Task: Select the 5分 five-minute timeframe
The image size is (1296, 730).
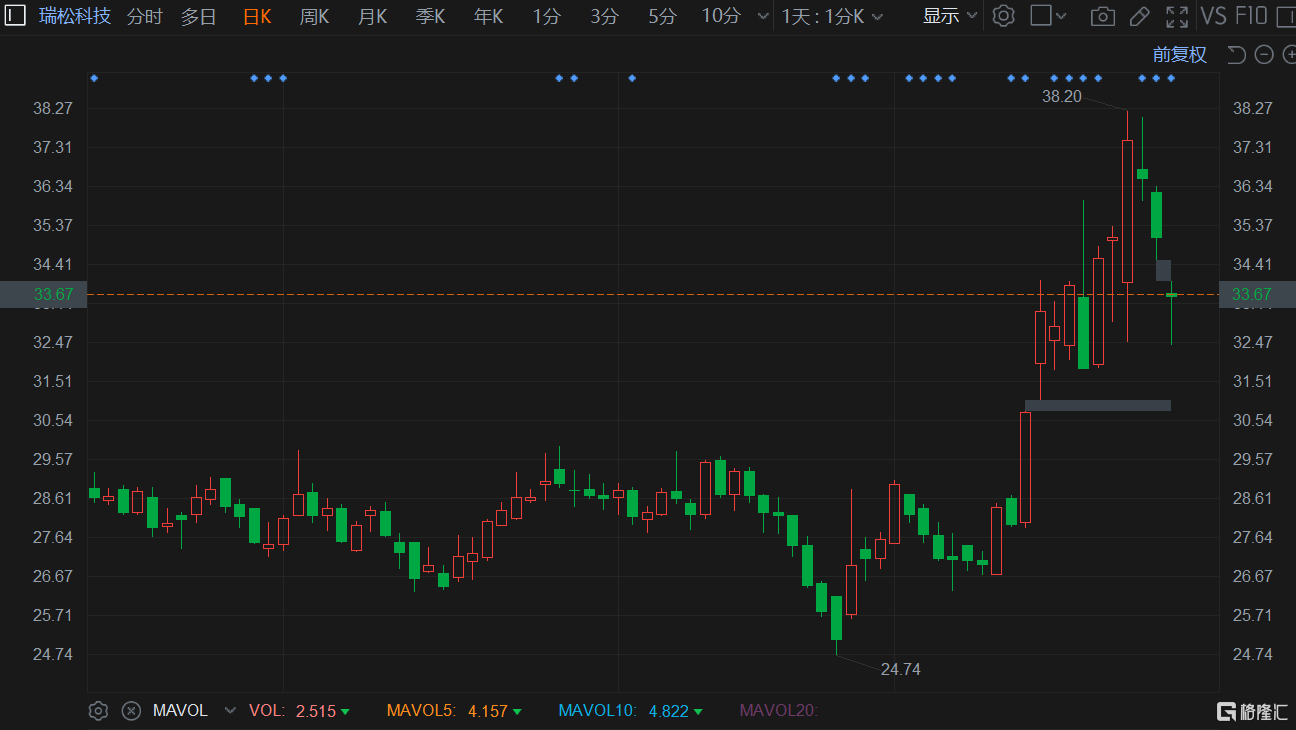Action: tap(662, 17)
